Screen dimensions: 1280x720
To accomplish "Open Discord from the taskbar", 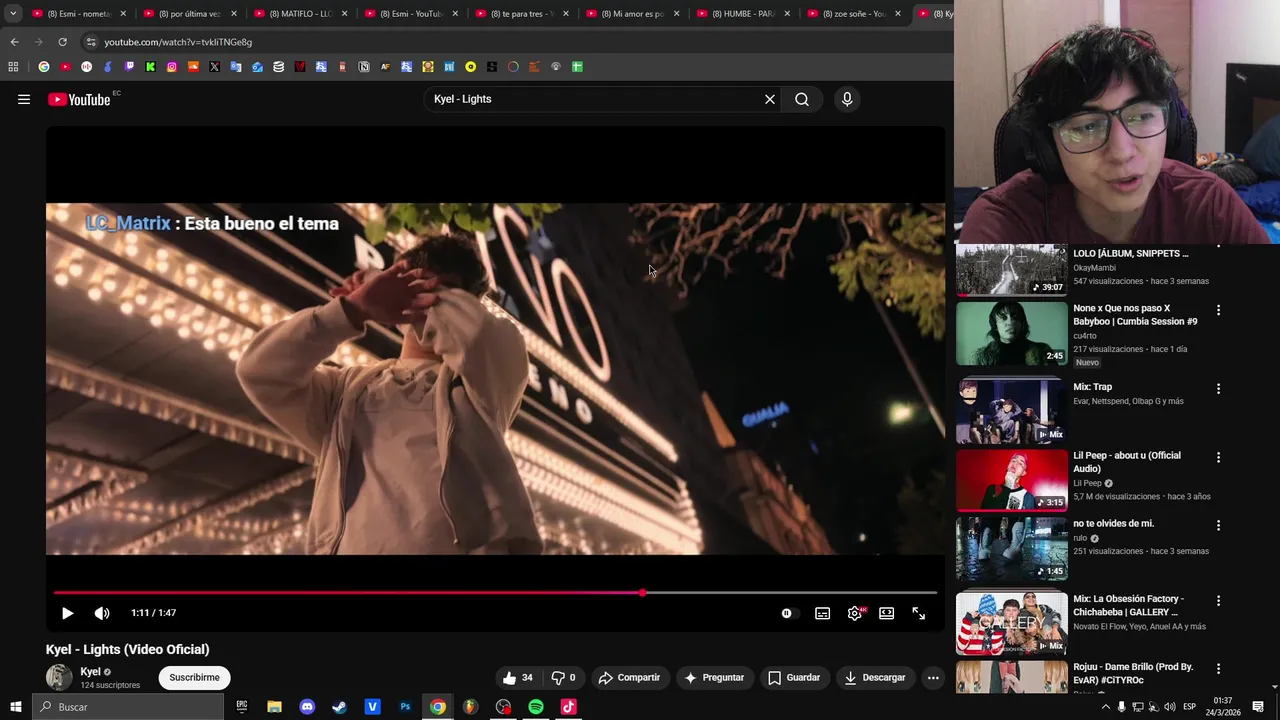I will tap(307, 707).
